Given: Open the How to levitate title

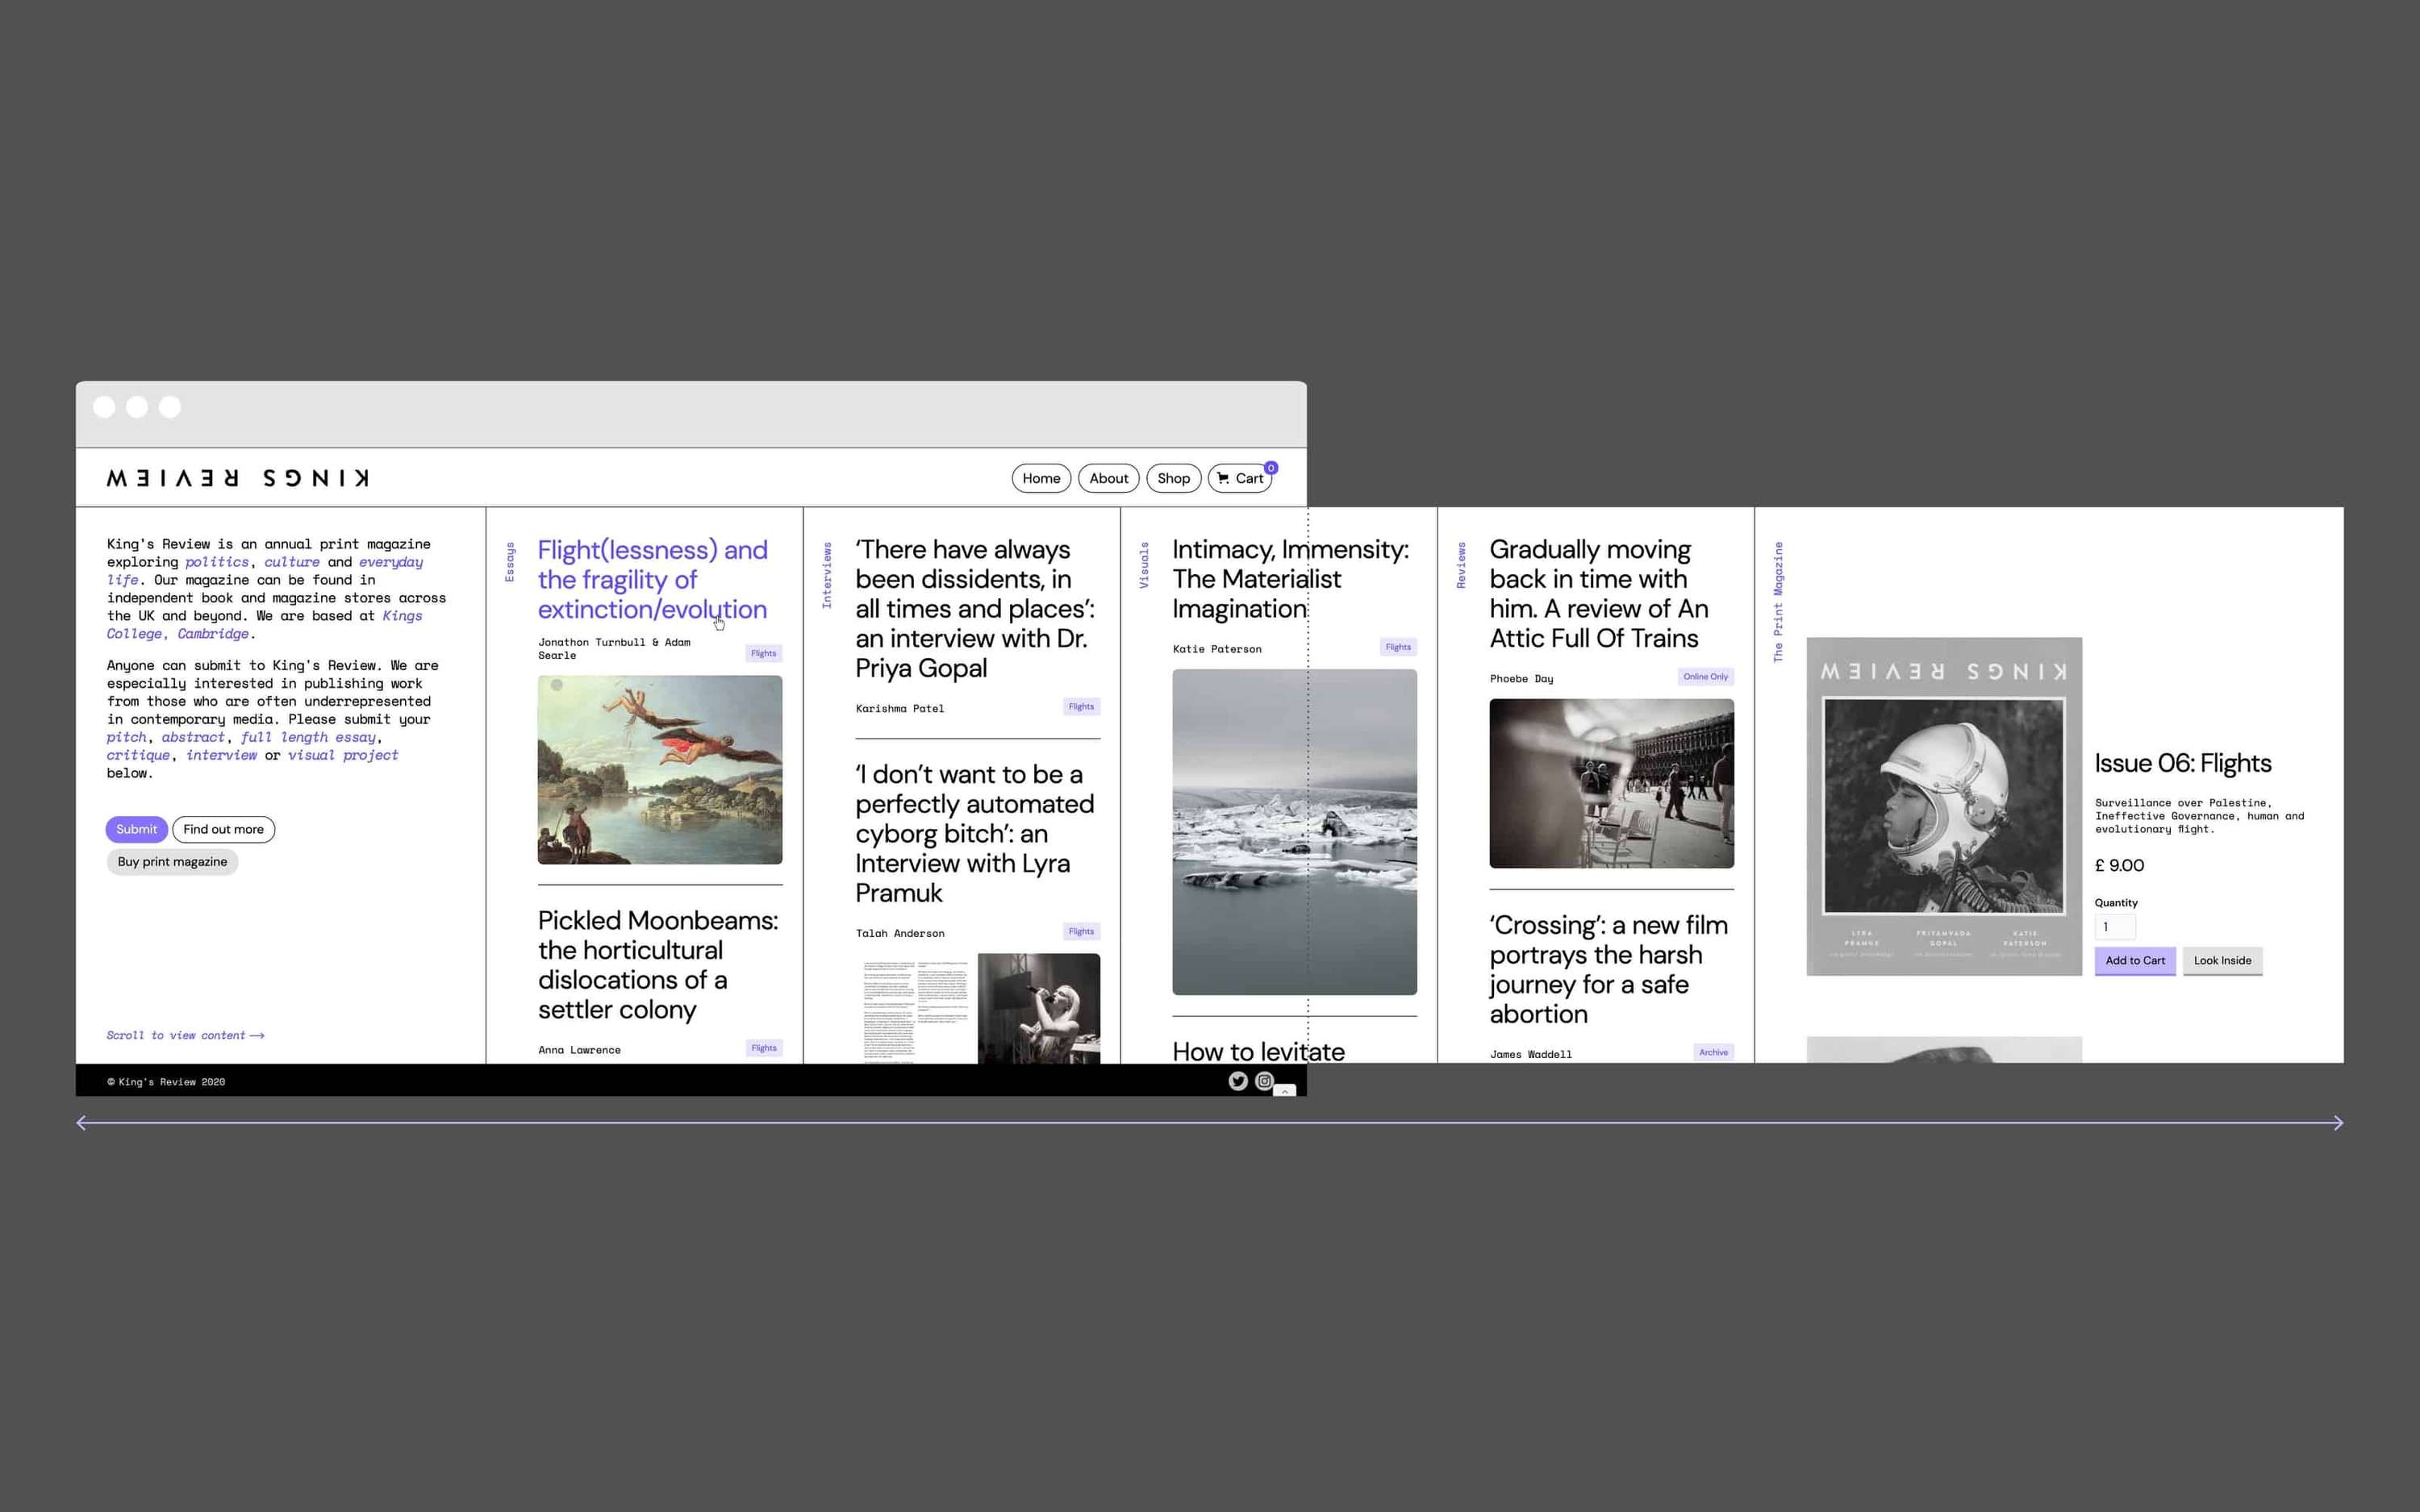Looking at the screenshot, I should [x=1258, y=1051].
